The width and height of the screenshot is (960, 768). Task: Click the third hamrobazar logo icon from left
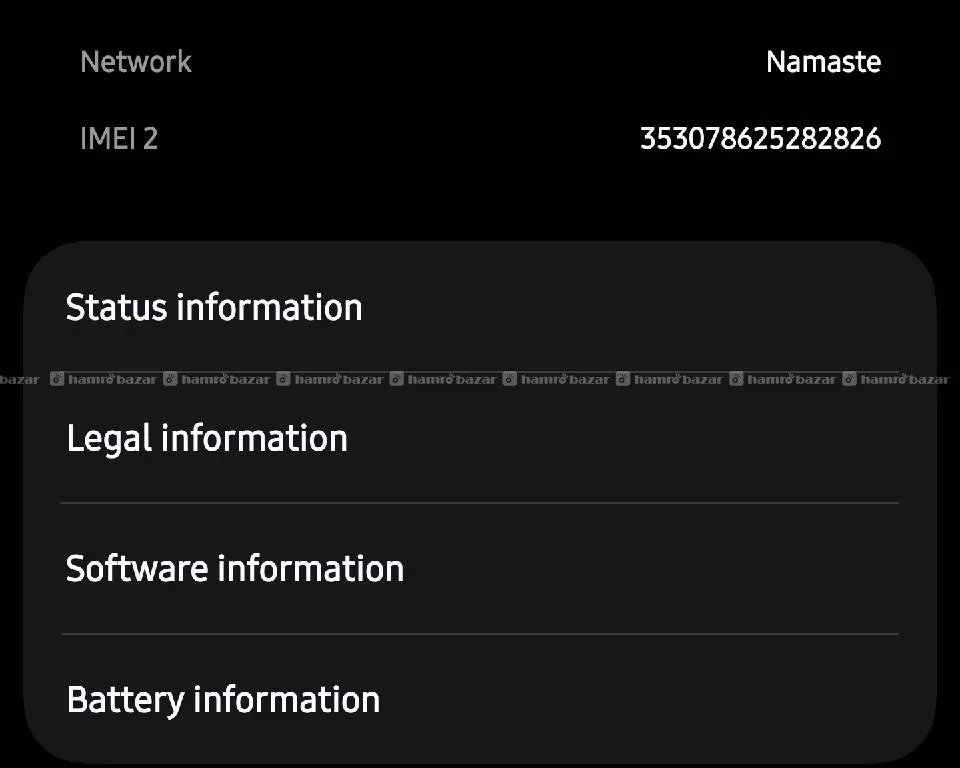[283, 379]
